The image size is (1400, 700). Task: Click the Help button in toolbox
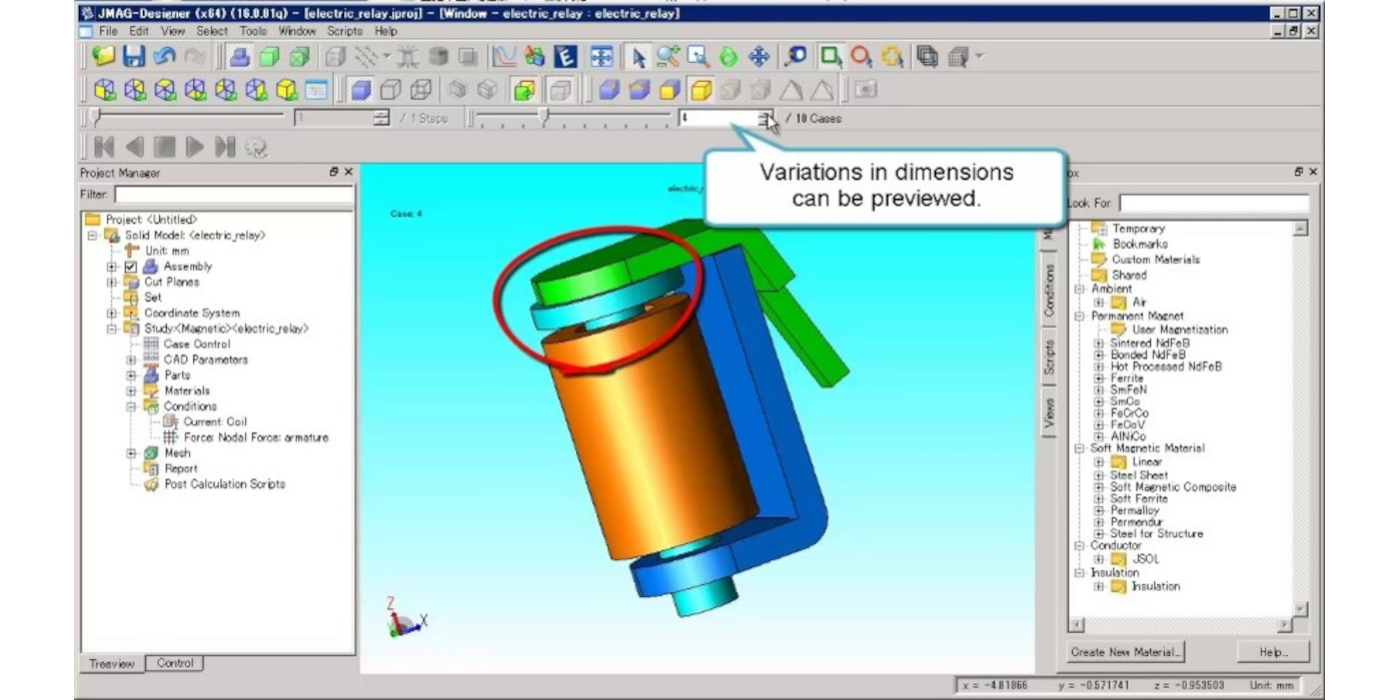(1273, 652)
